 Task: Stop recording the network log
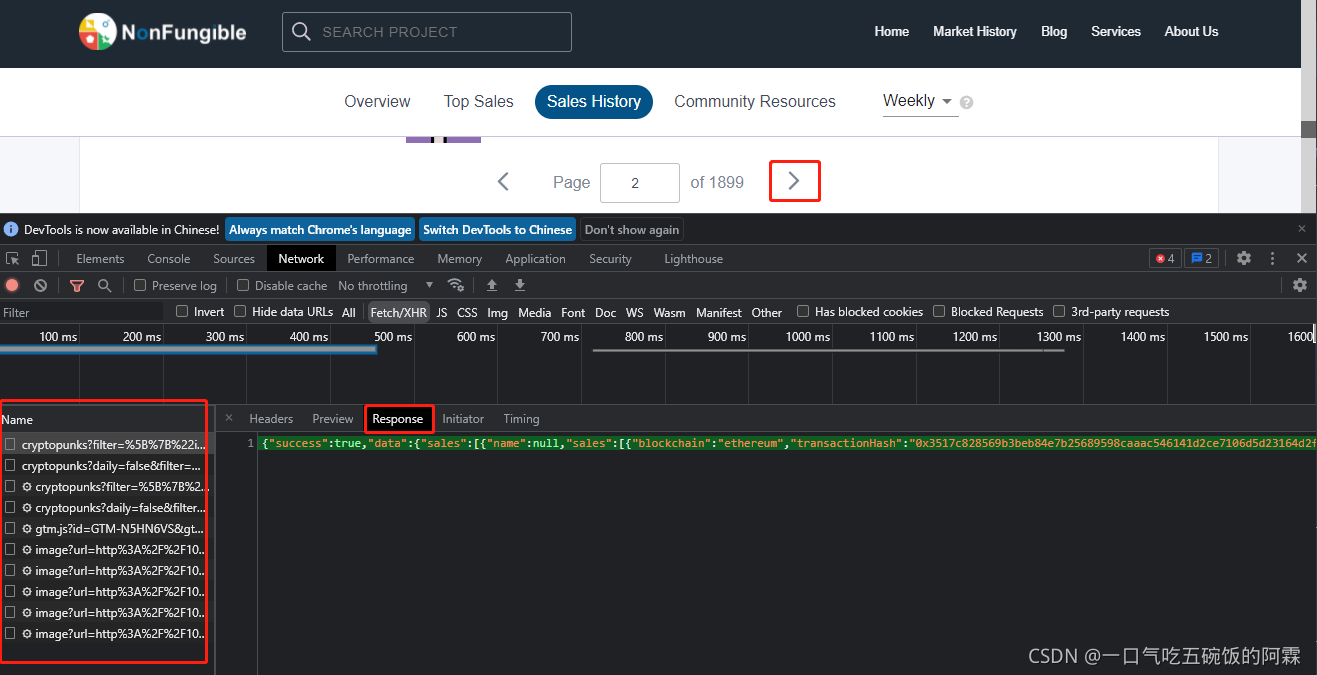[12, 285]
